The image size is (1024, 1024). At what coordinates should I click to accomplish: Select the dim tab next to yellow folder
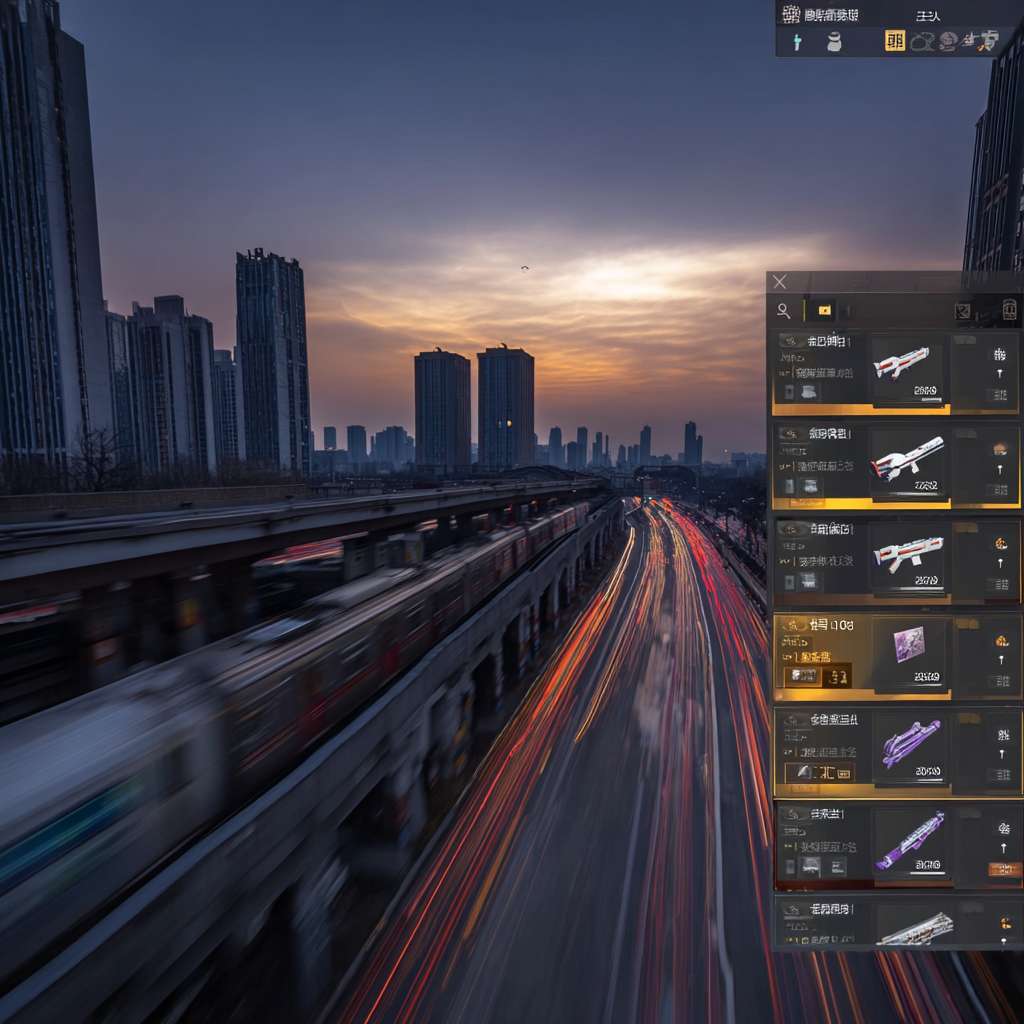pyautogui.click(x=848, y=311)
